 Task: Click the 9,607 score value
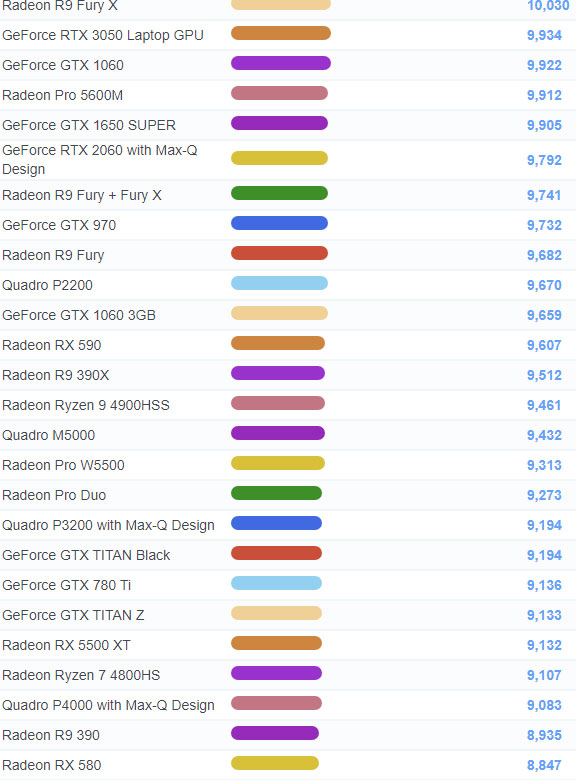point(544,345)
